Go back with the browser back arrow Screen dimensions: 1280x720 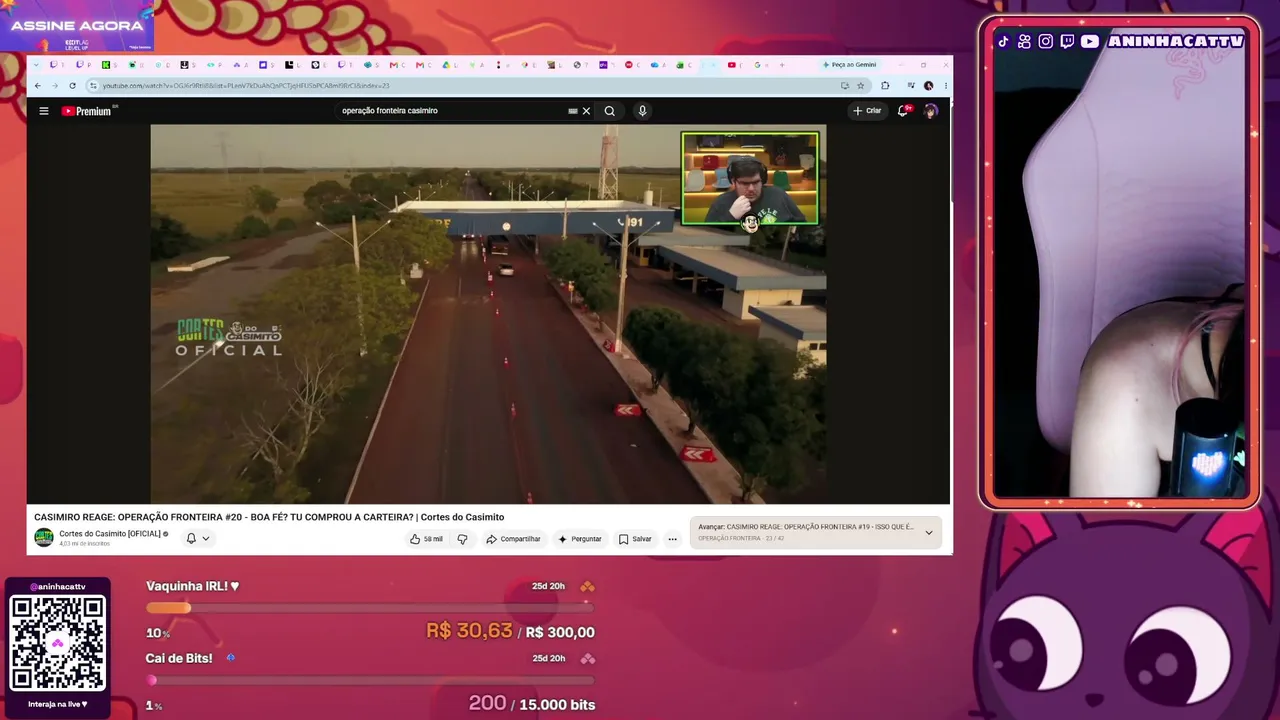coord(38,86)
